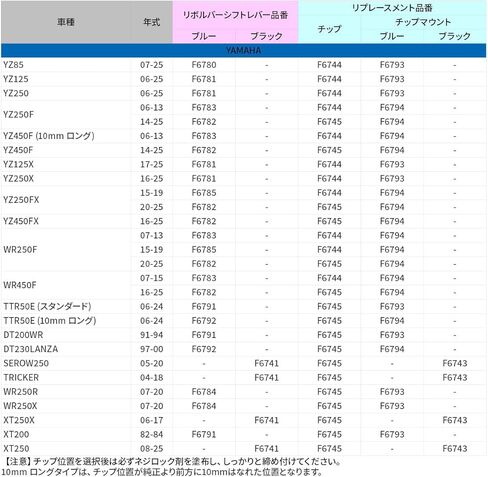
Task: Click the YZ450FX model name
Action: coord(21,221)
